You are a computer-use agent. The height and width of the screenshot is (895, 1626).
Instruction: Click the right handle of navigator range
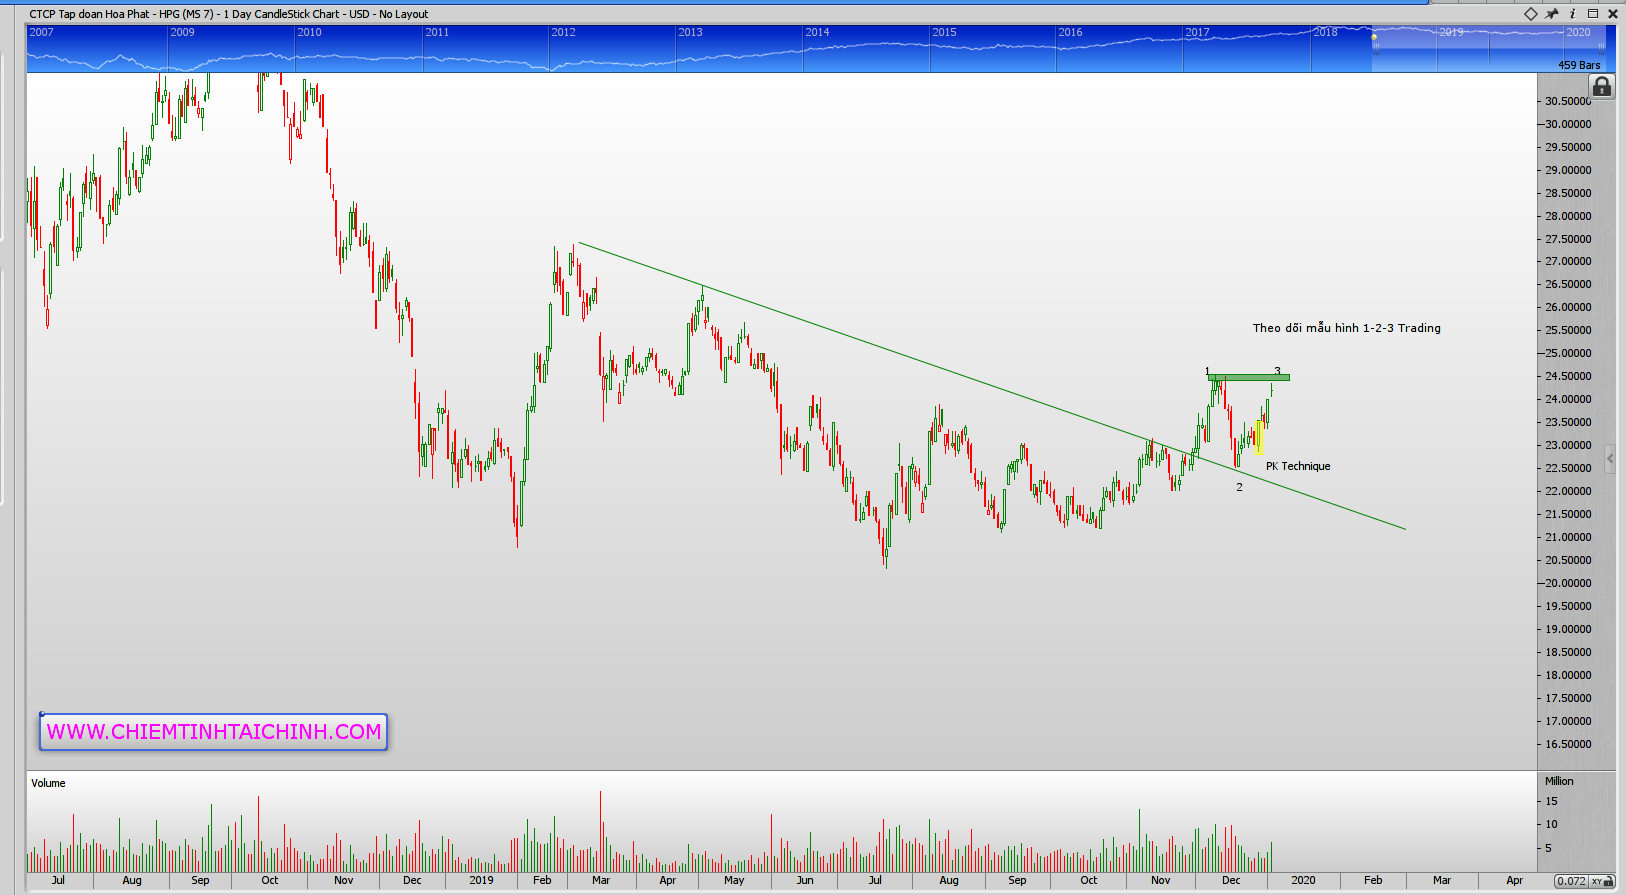[x=1602, y=47]
